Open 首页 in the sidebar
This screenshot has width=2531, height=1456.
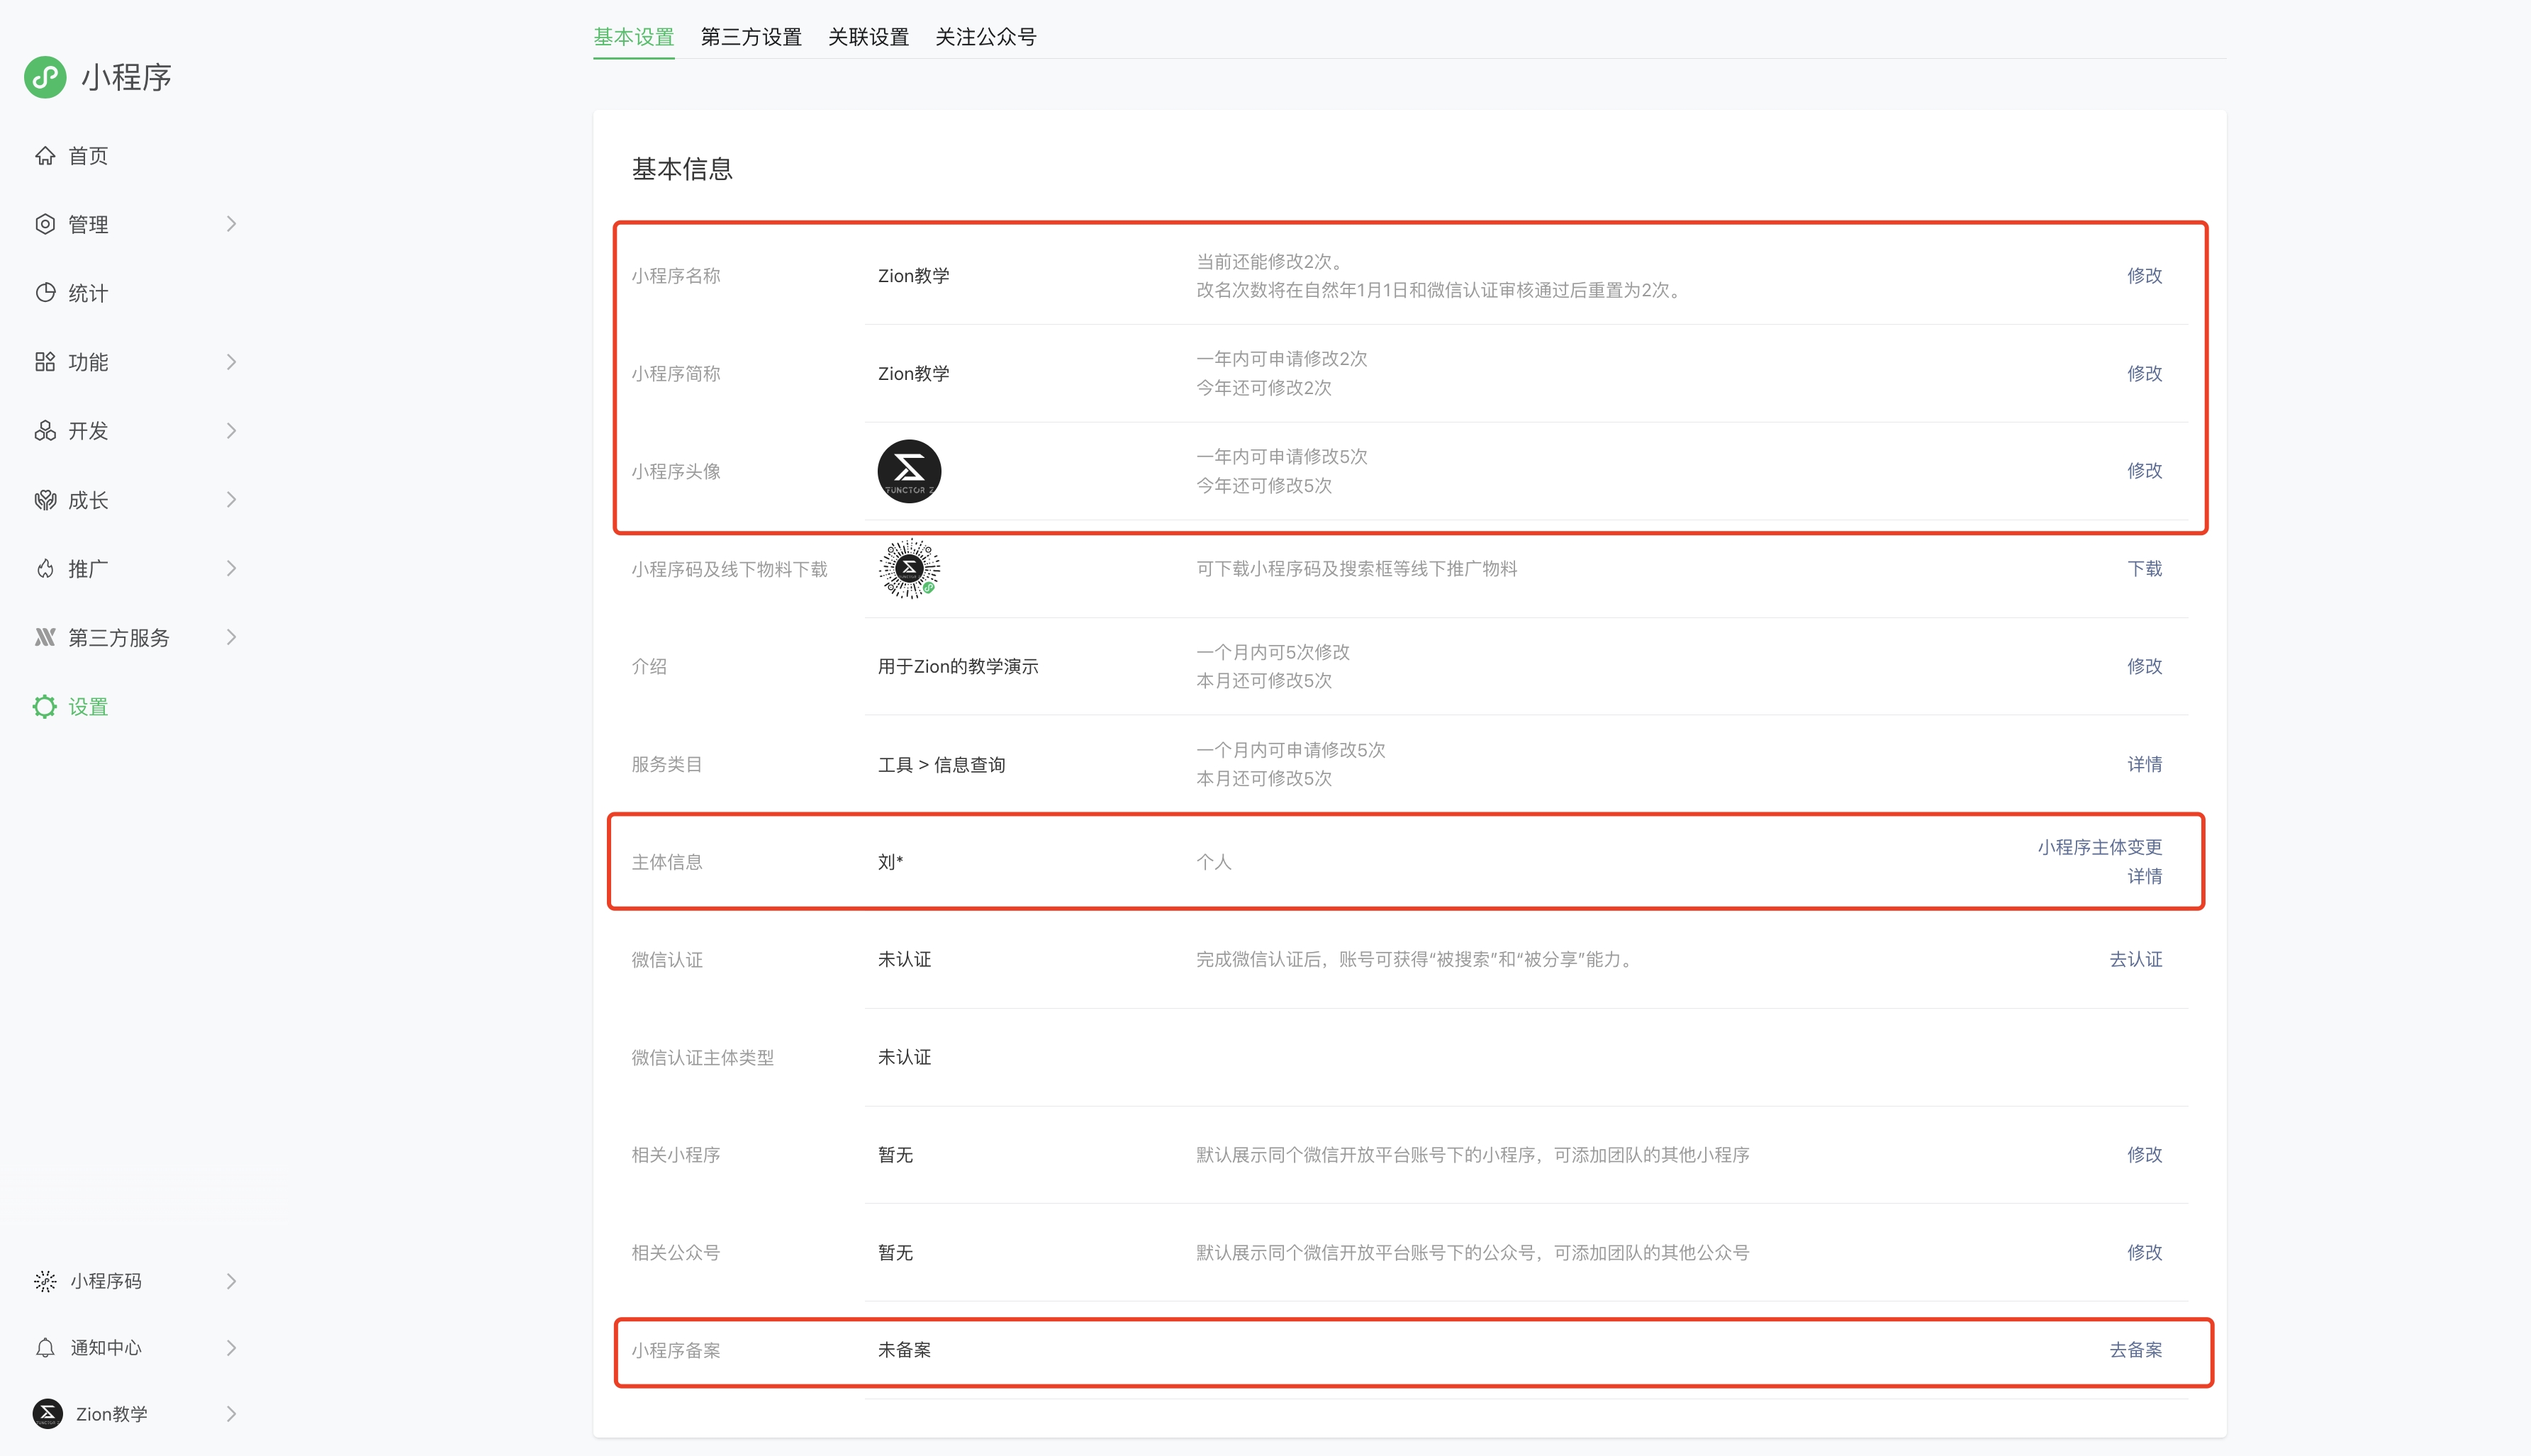click(x=88, y=156)
